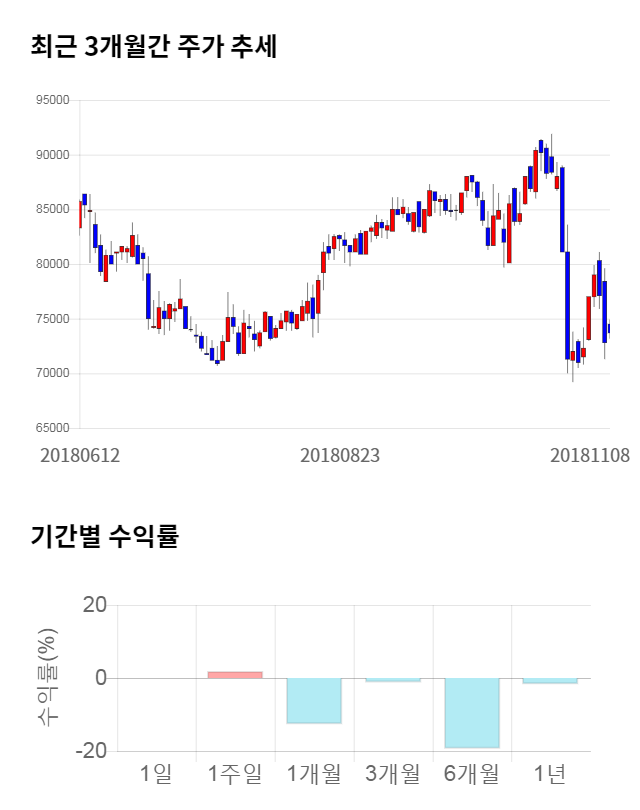Viewport: 640px width, 810px height.
Task: Click the 1년 return bar
Action: pos(550,681)
